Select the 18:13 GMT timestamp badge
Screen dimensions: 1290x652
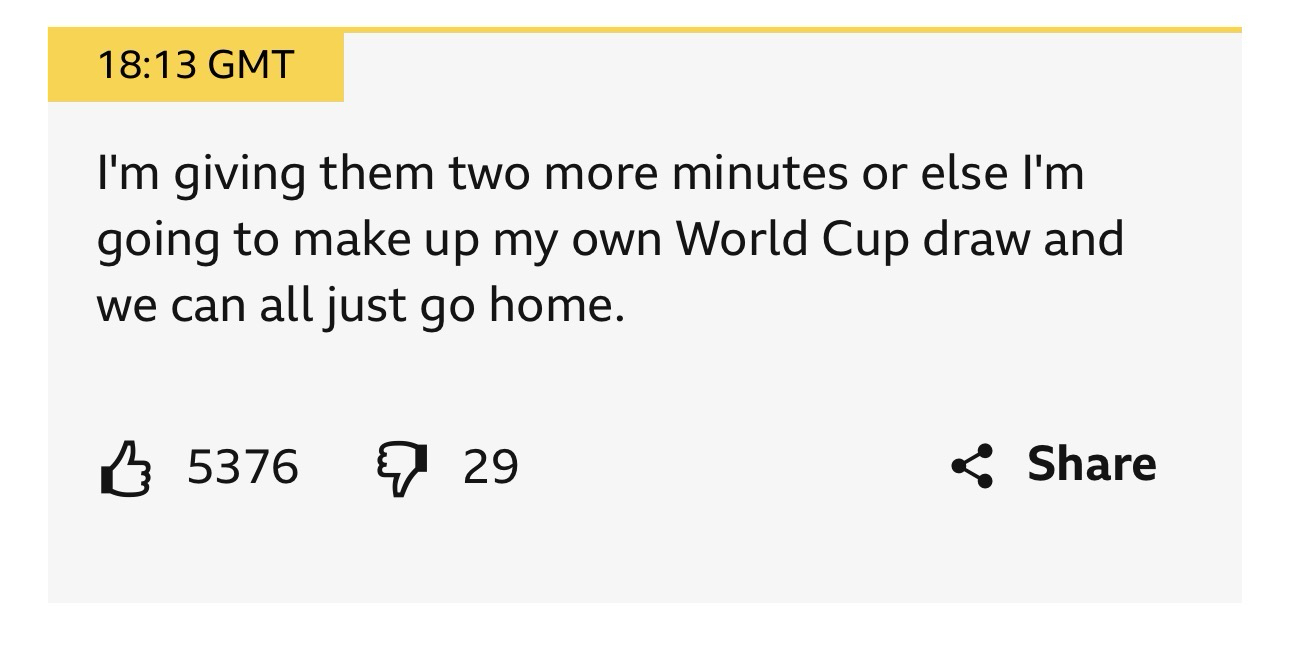click(196, 66)
